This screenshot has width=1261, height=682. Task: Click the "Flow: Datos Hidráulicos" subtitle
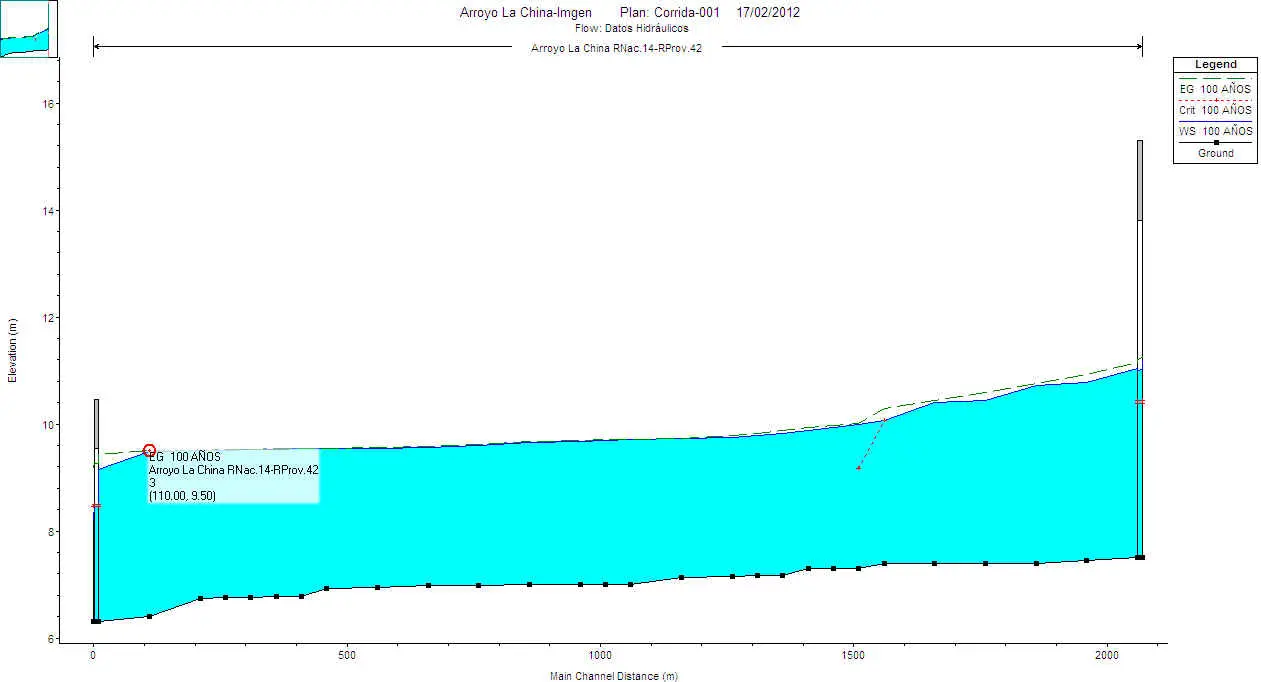tap(631, 28)
